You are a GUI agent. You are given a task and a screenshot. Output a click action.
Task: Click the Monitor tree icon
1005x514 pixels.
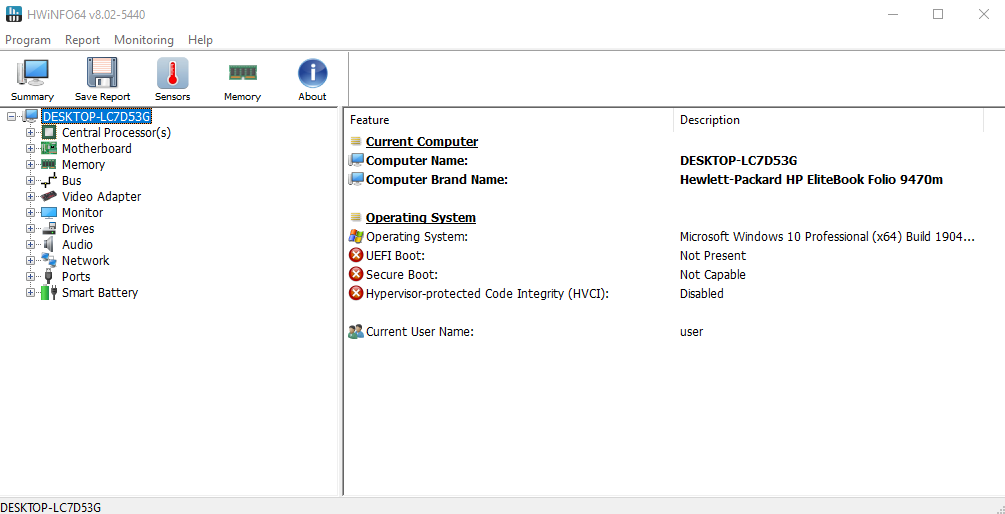[x=49, y=213]
